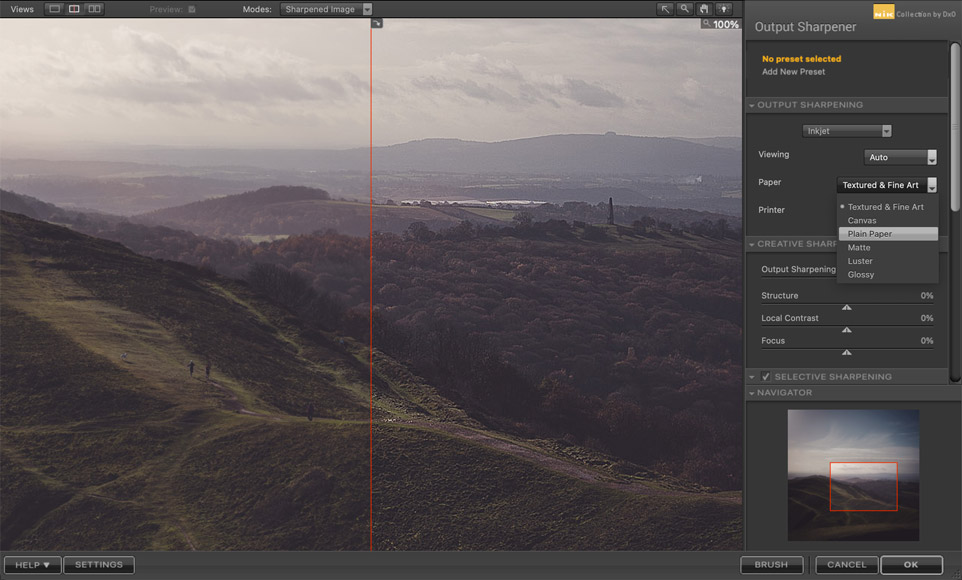
Task: Choose side-by-side preview view
Action: [x=94, y=9]
